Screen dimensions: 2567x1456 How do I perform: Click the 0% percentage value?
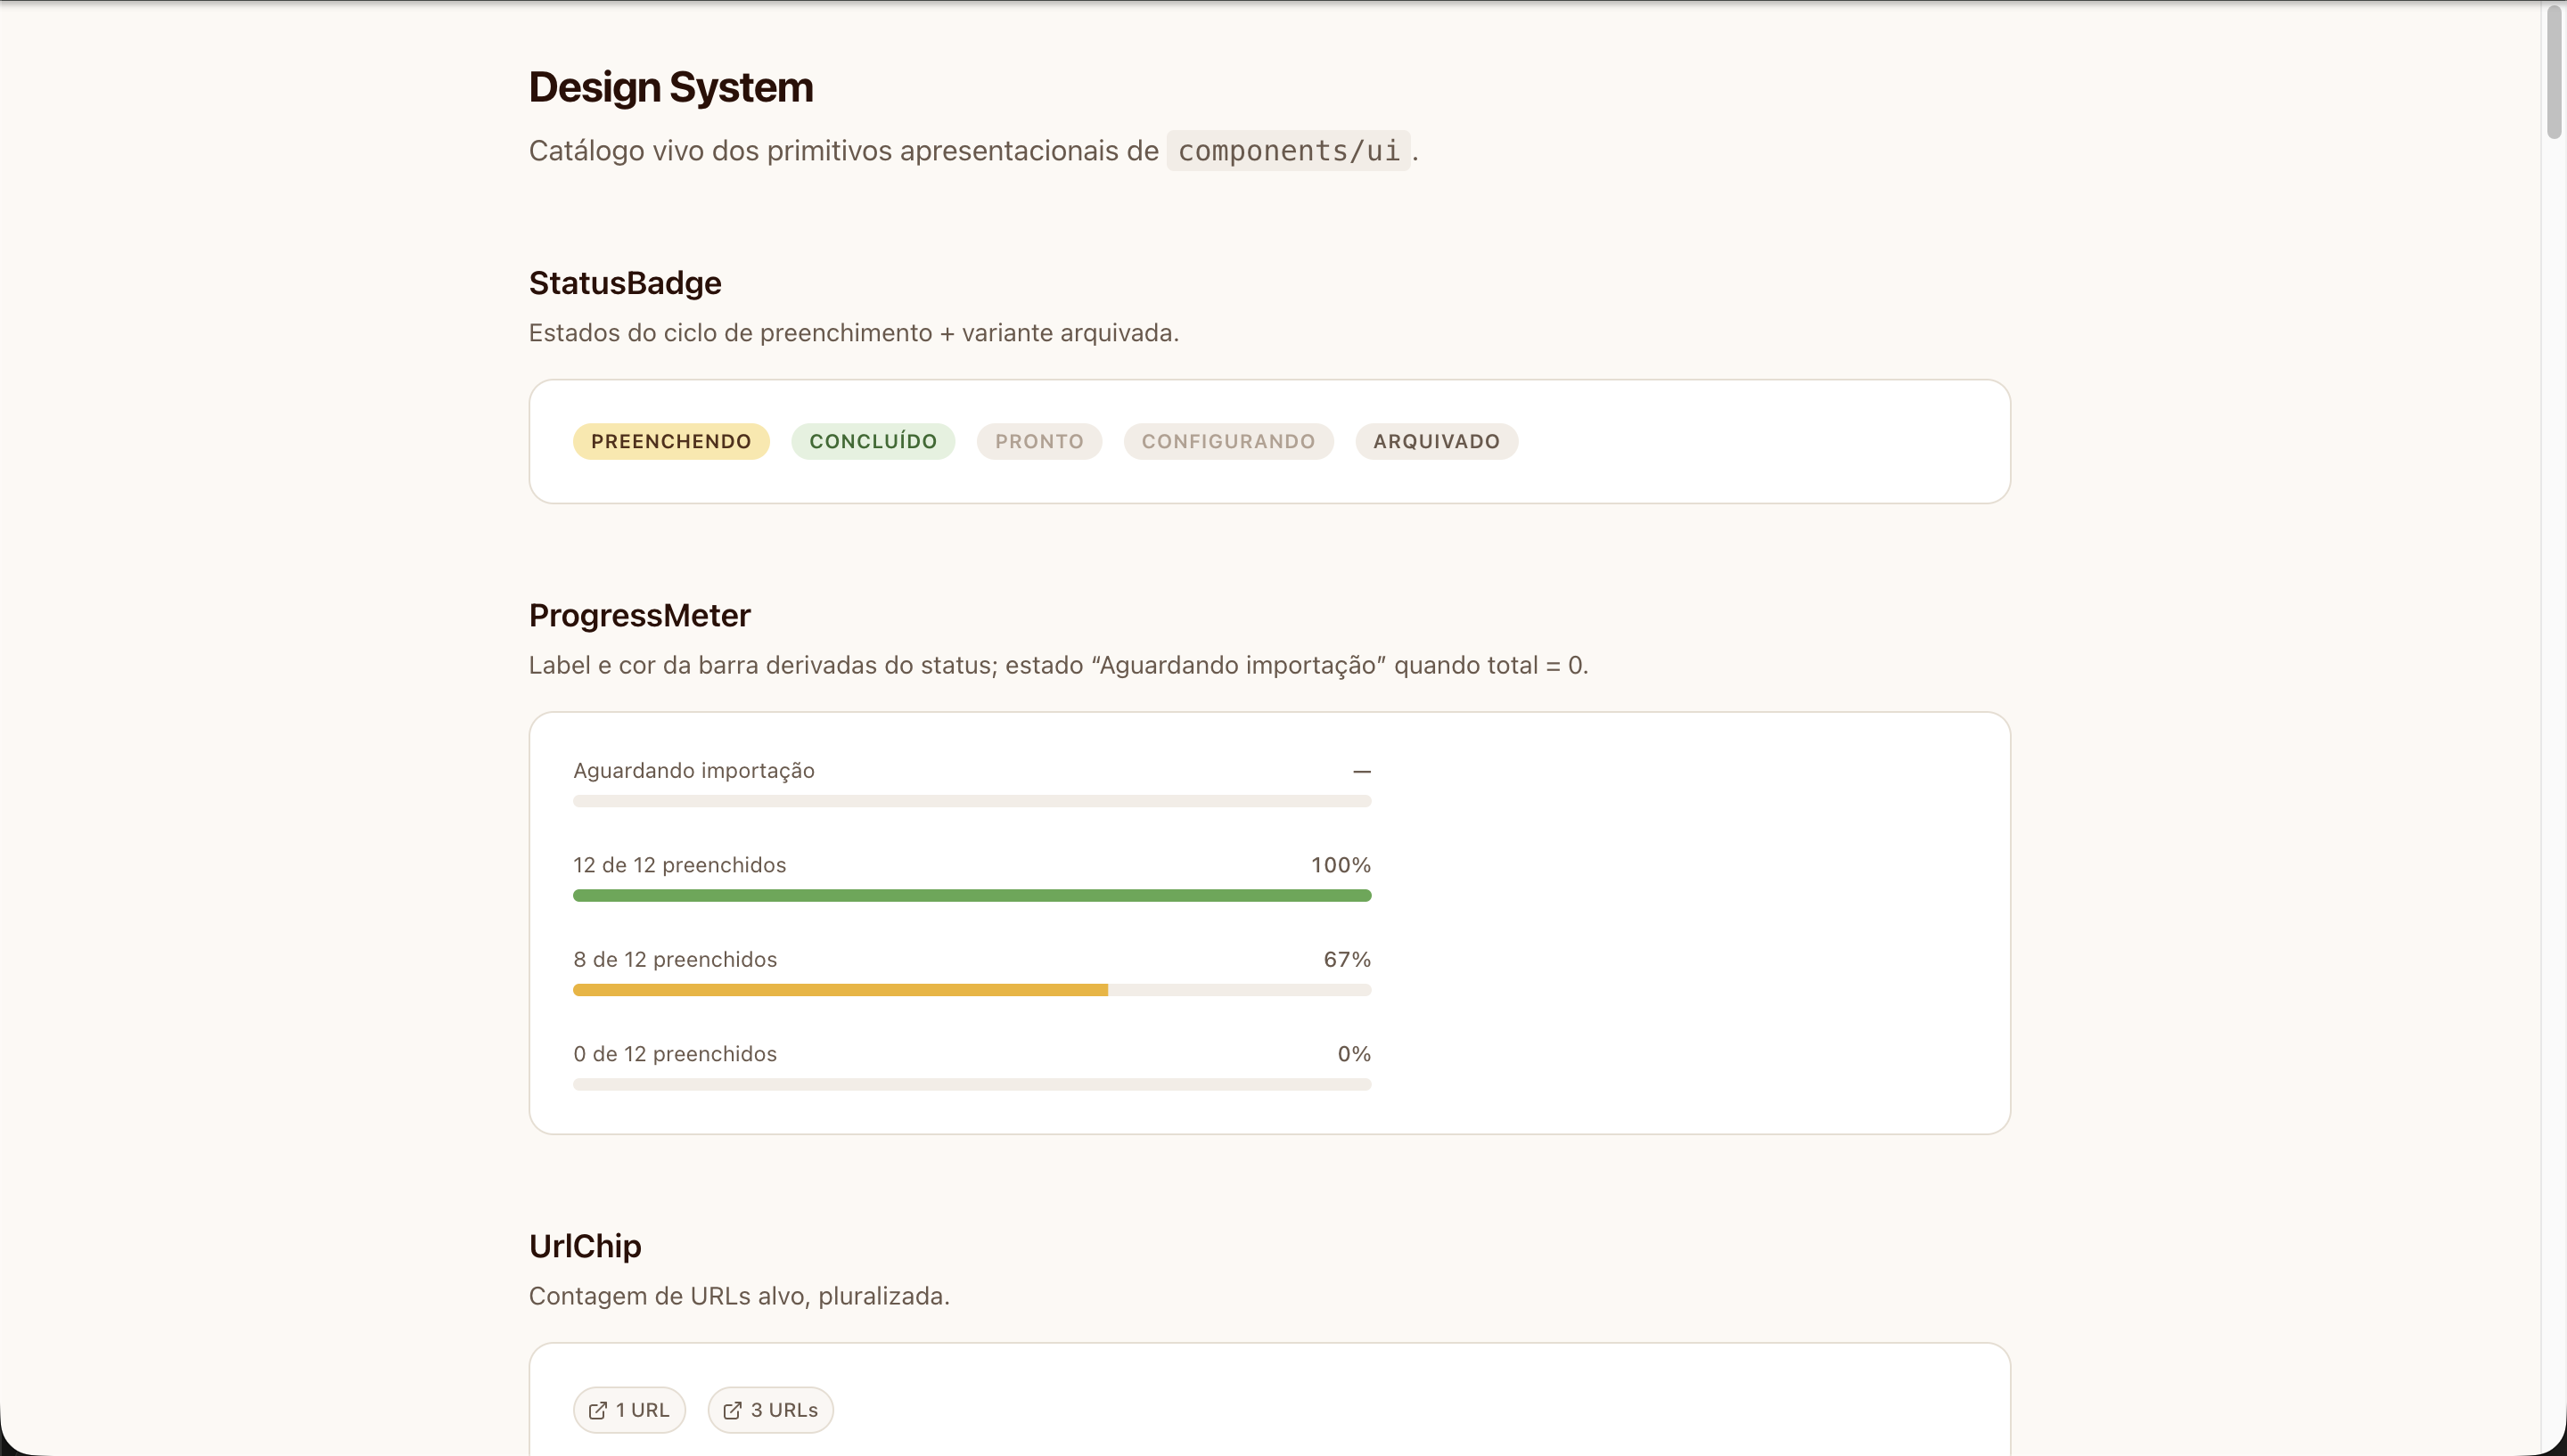pos(1354,1054)
